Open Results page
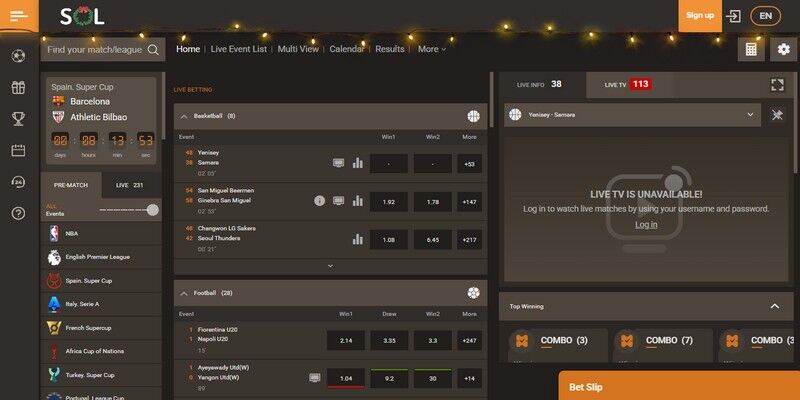Screen dimensions: 800x400 coord(390,49)
